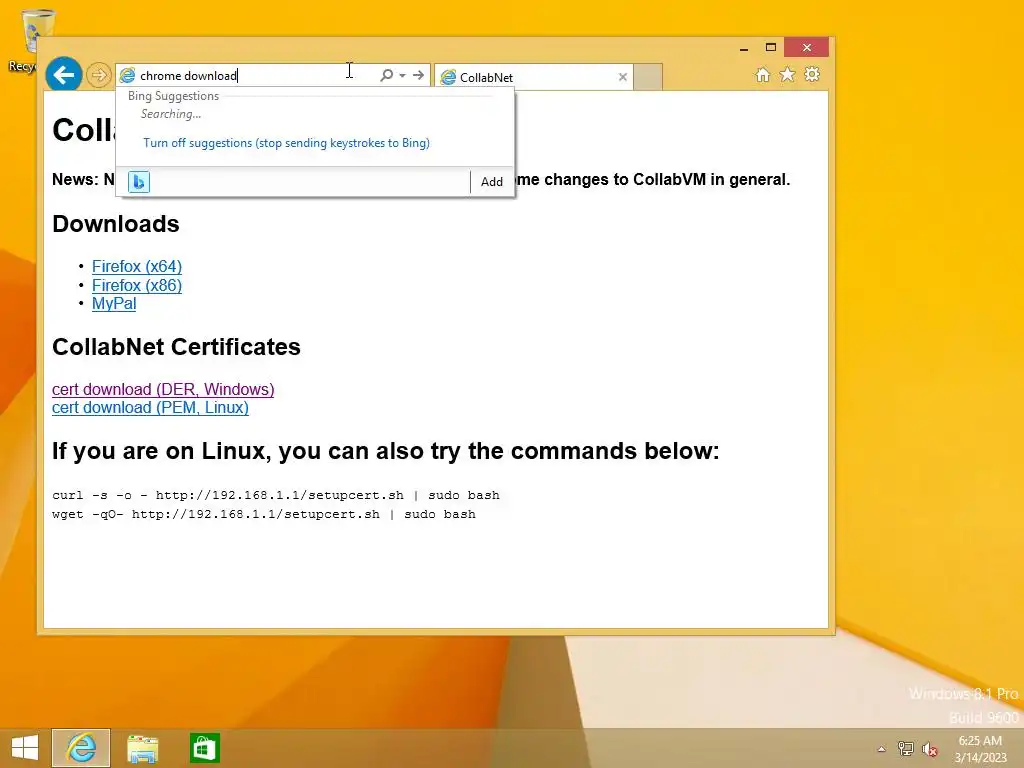Minimize the Internet Explorer window
This screenshot has width=1024, height=768.
(x=744, y=48)
